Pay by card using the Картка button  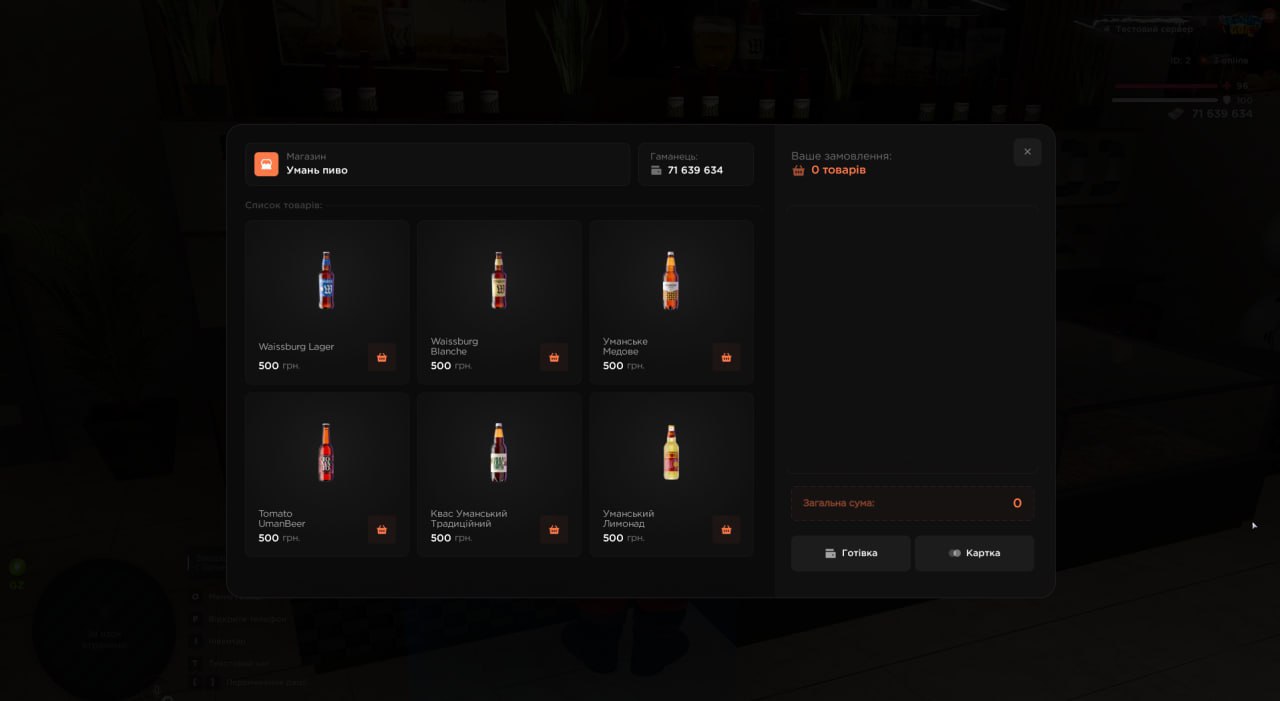(x=974, y=553)
